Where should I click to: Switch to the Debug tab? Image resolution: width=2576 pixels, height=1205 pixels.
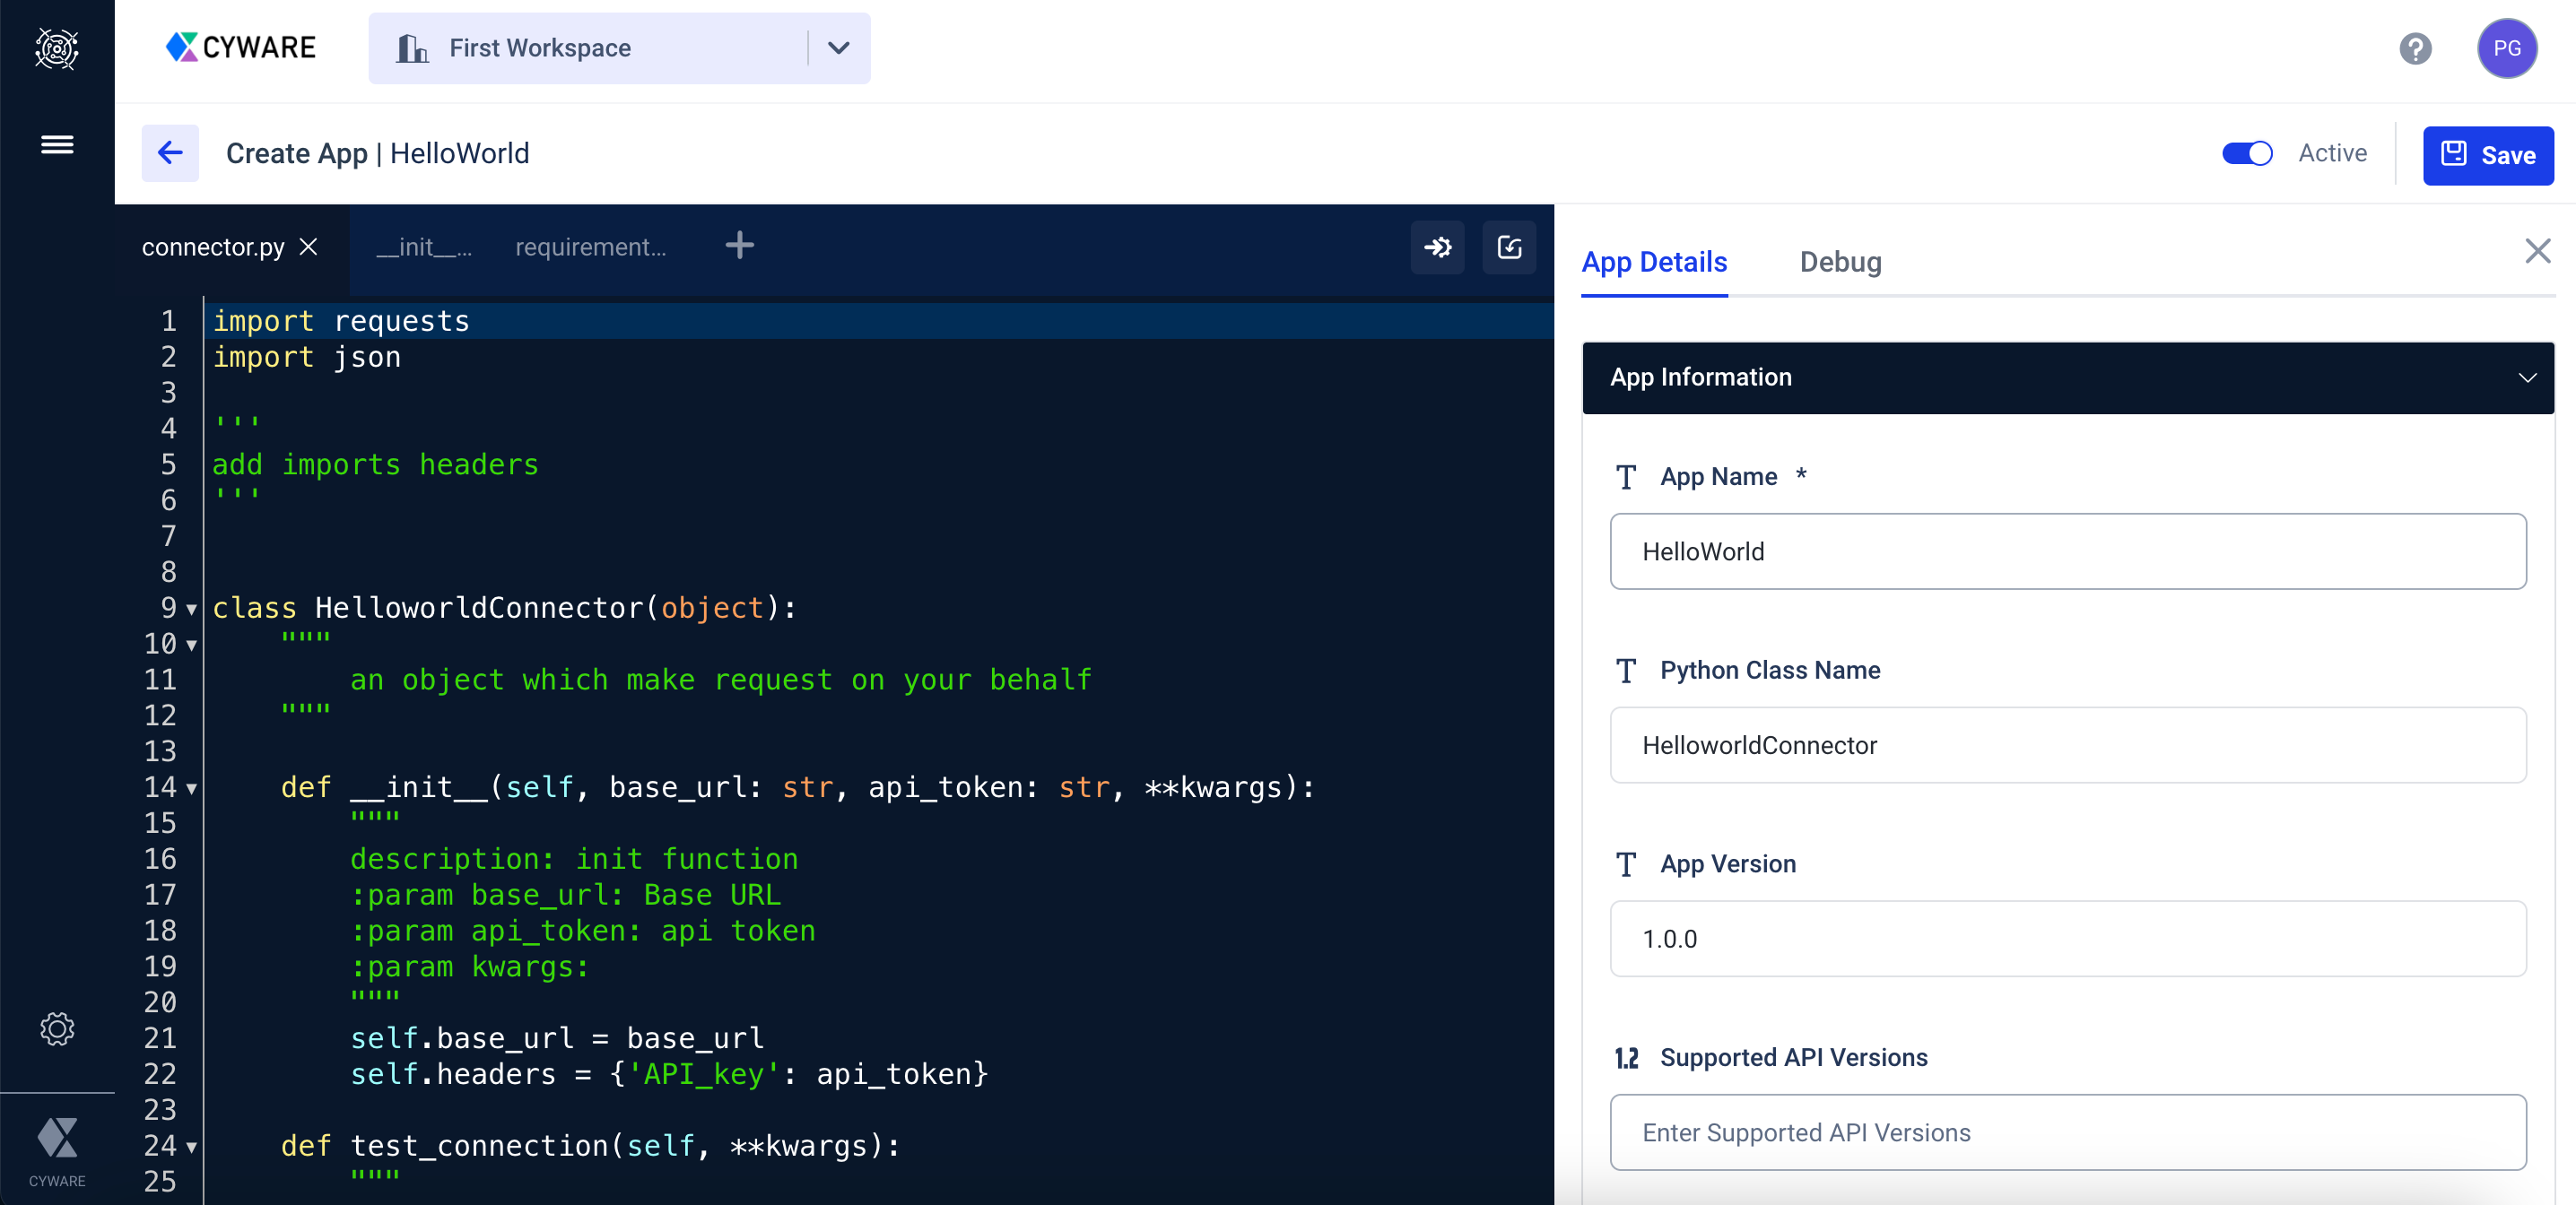click(1840, 262)
